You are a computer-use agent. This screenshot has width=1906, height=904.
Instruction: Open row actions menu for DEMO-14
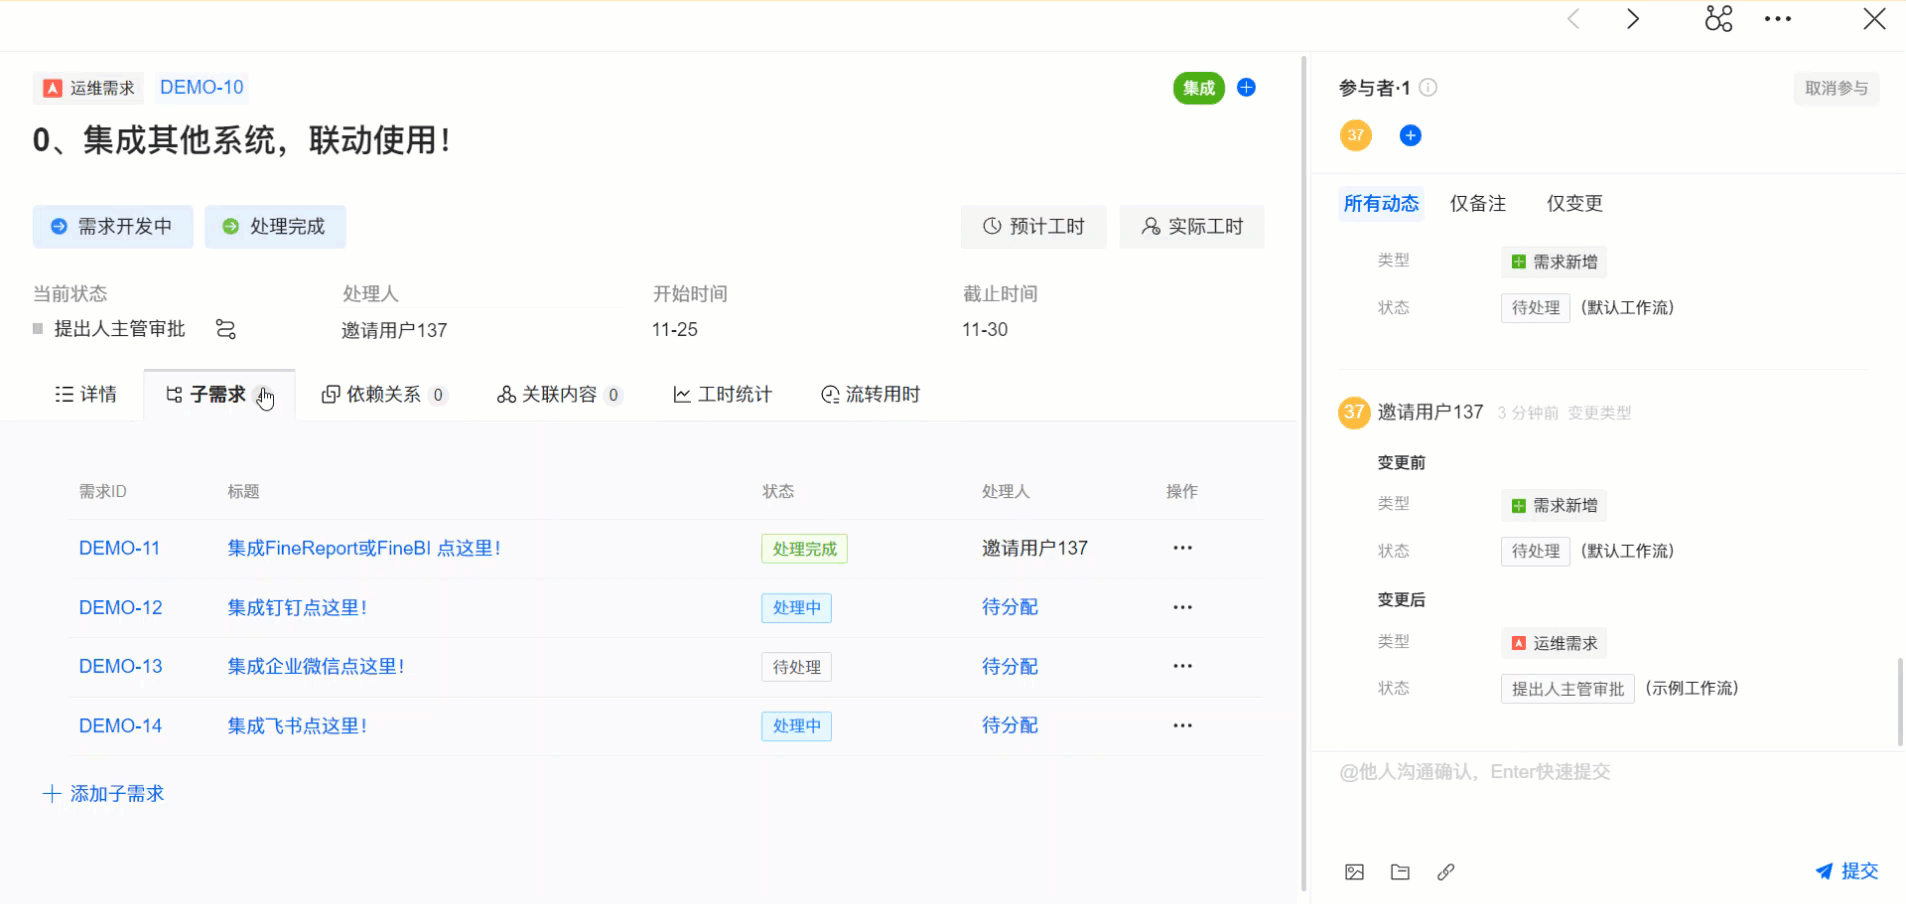tap(1183, 726)
